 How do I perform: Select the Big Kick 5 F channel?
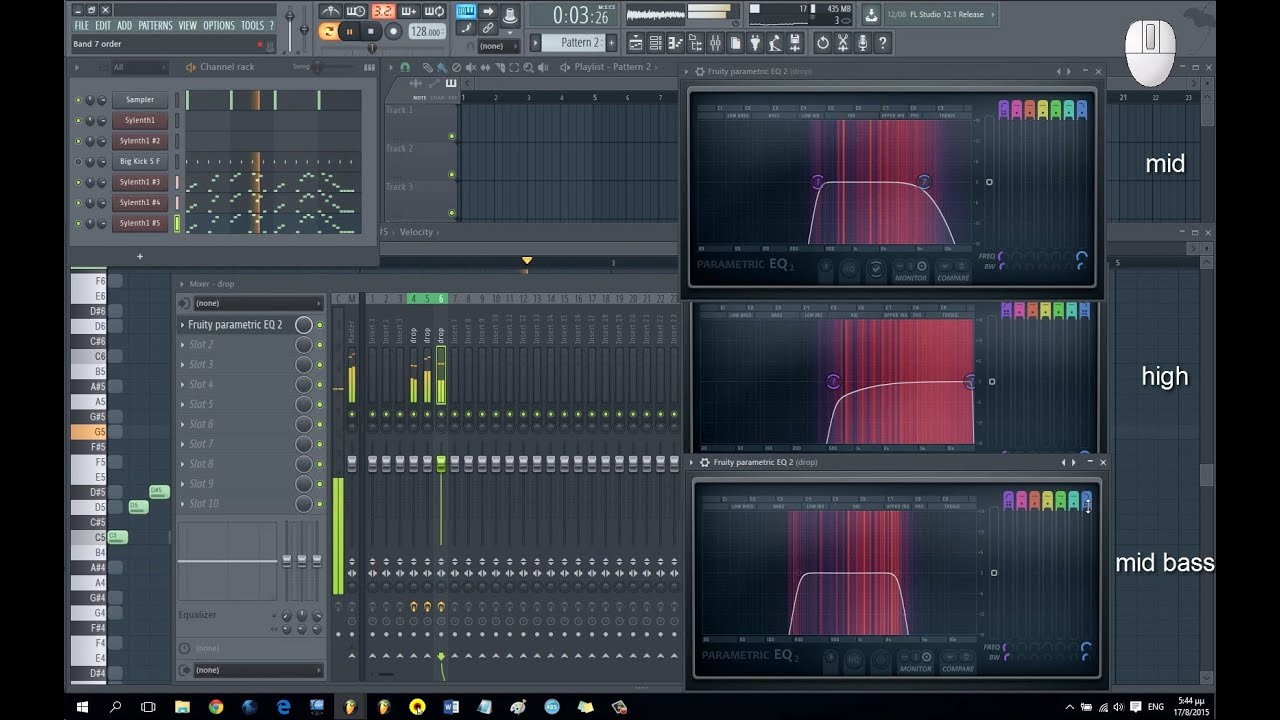click(140, 161)
